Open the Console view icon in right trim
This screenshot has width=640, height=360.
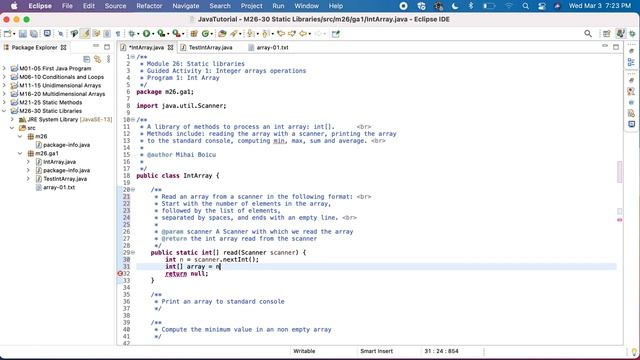tap(631, 124)
